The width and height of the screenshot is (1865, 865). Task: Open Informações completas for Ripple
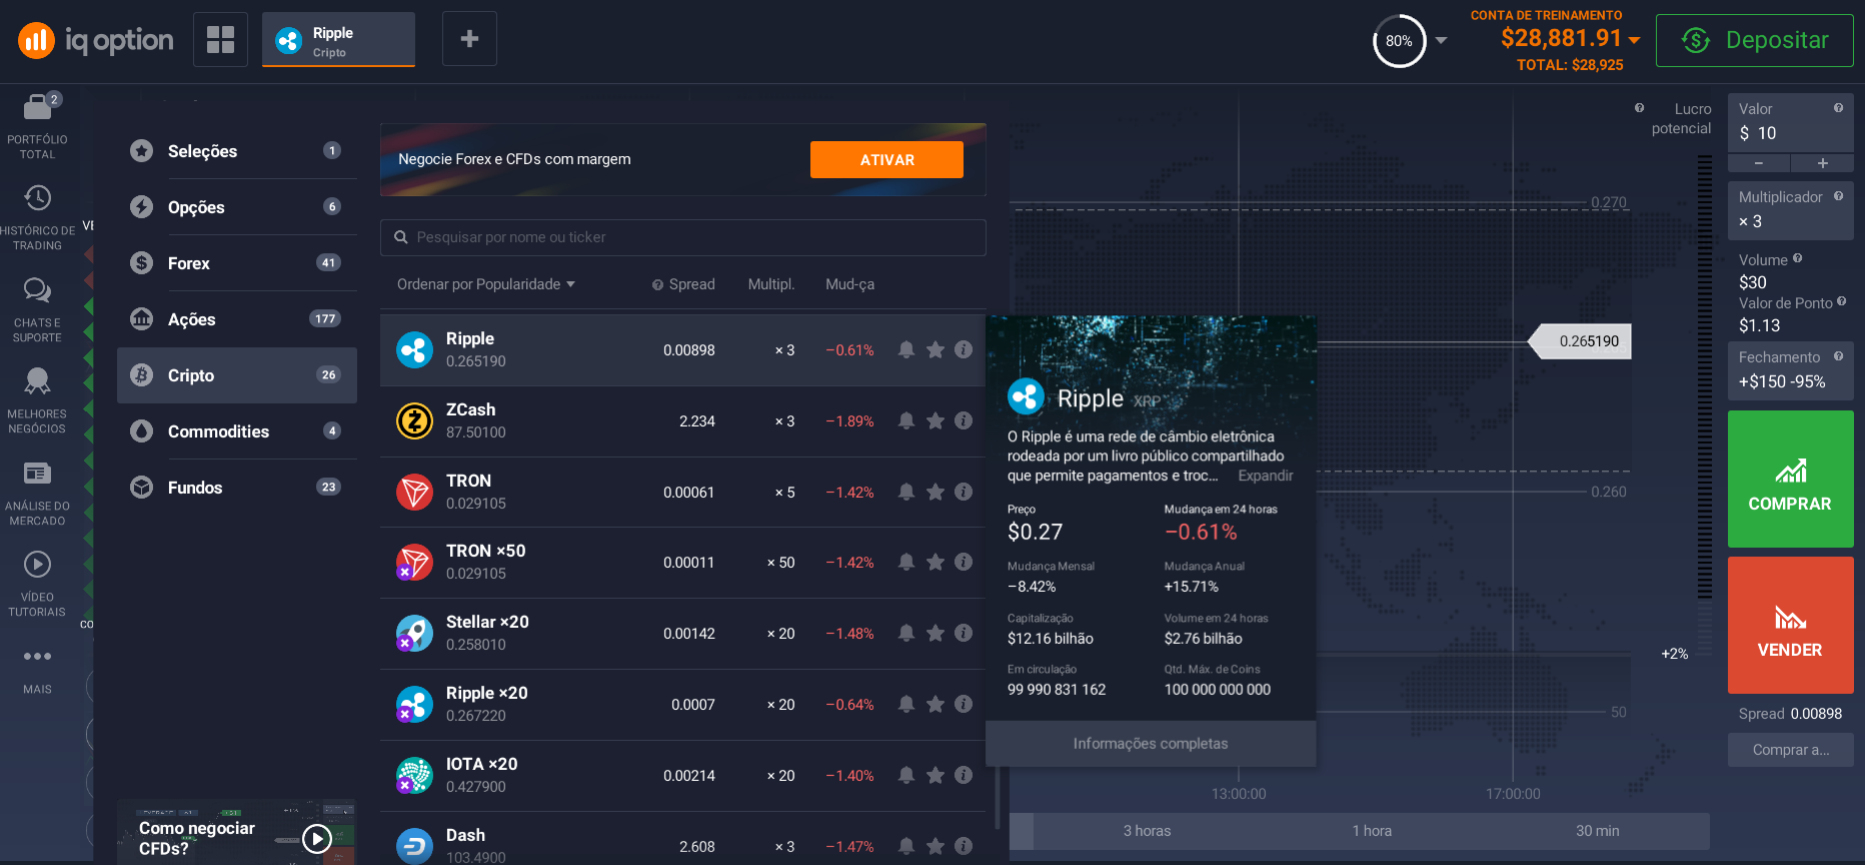1150,744
